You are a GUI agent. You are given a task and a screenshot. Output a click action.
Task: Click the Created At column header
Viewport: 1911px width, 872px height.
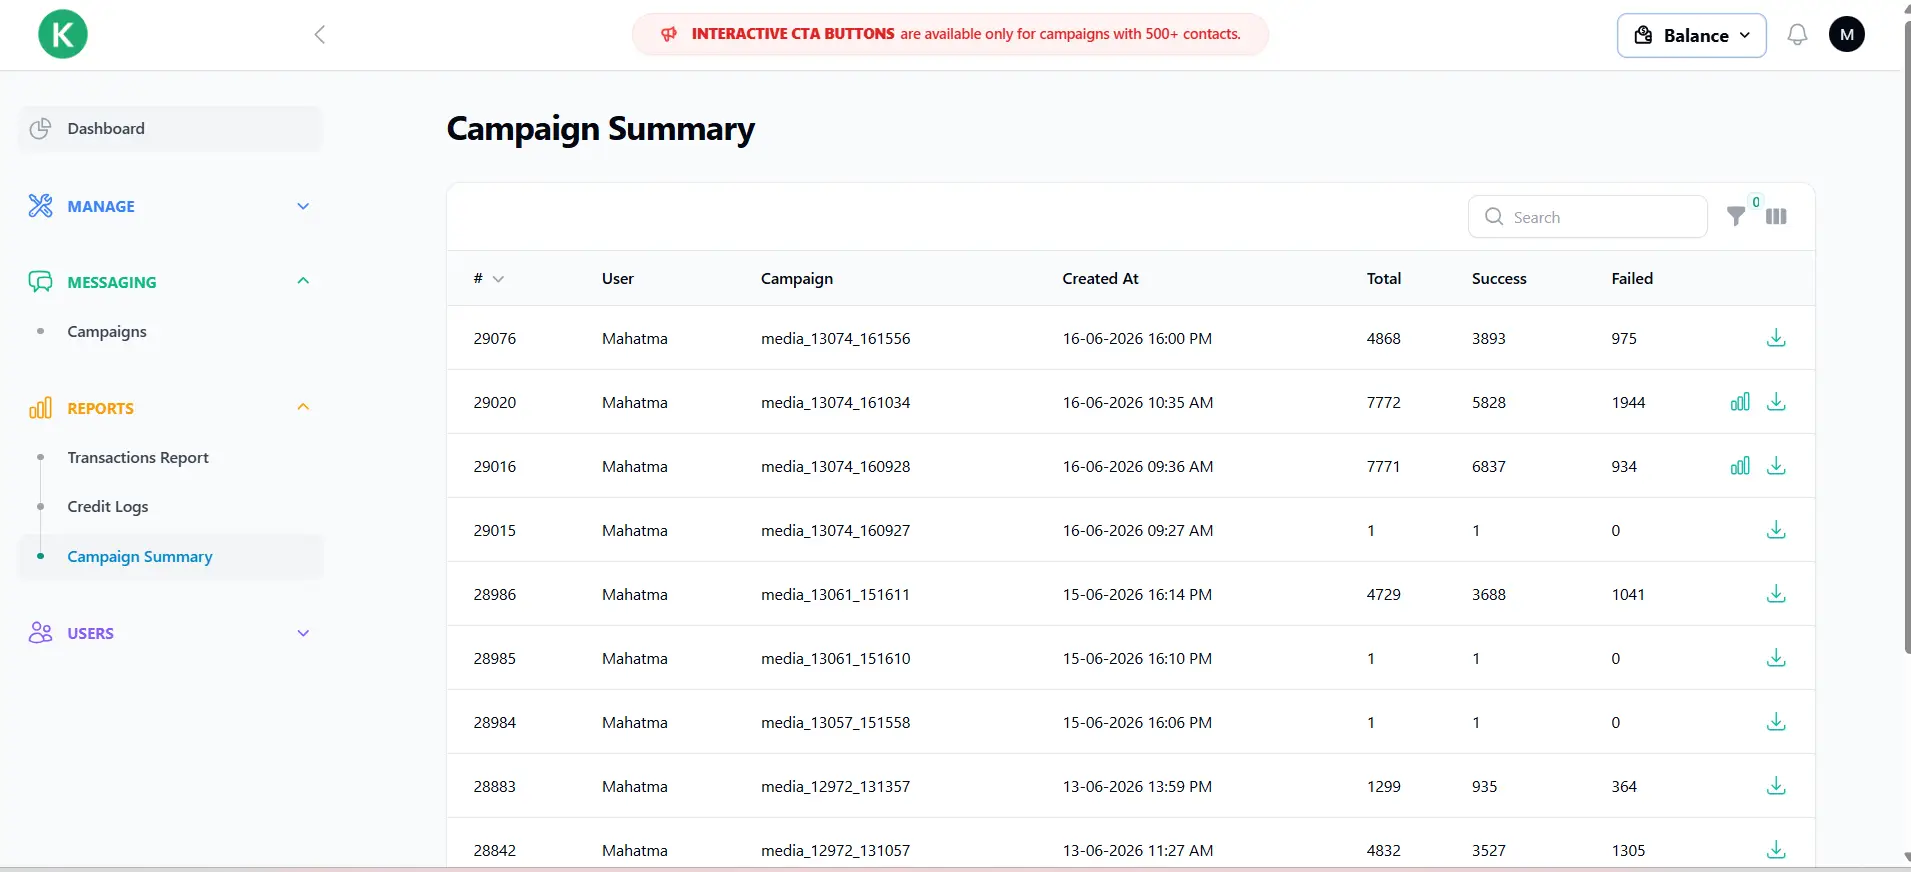click(x=1100, y=279)
